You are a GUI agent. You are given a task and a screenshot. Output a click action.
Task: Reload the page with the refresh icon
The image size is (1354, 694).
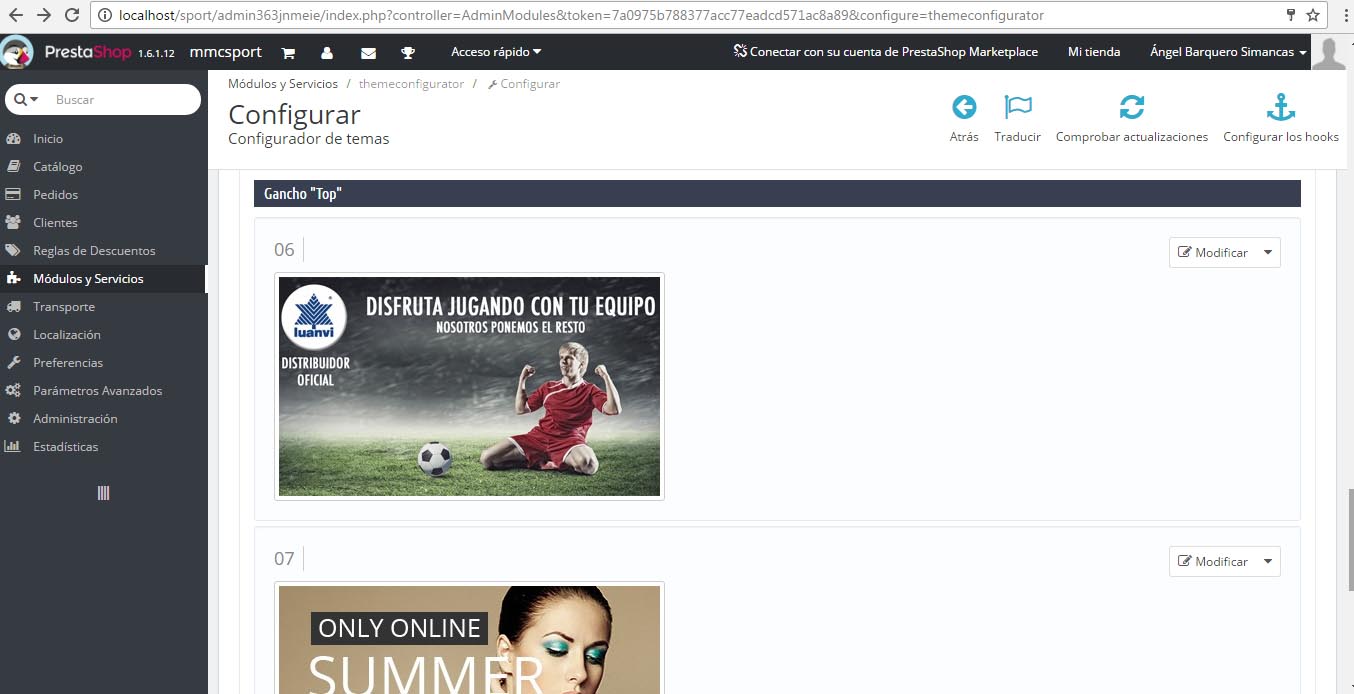click(x=72, y=15)
